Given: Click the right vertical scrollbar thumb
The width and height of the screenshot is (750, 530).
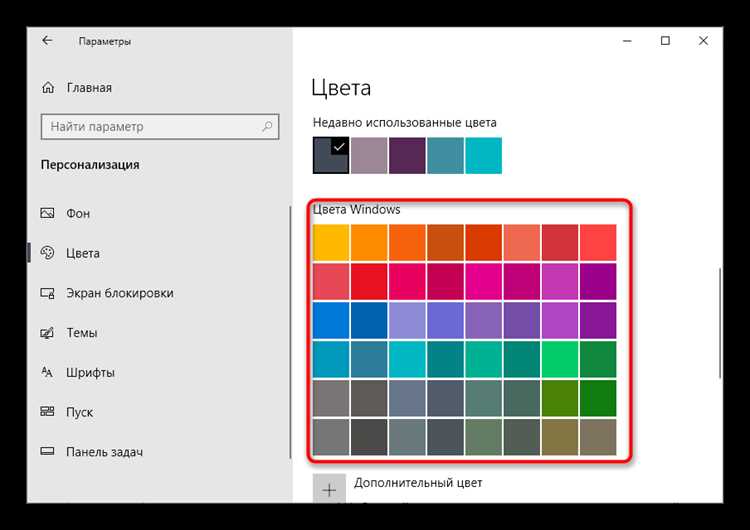Looking at the screenshot, I should coord(719,324).
